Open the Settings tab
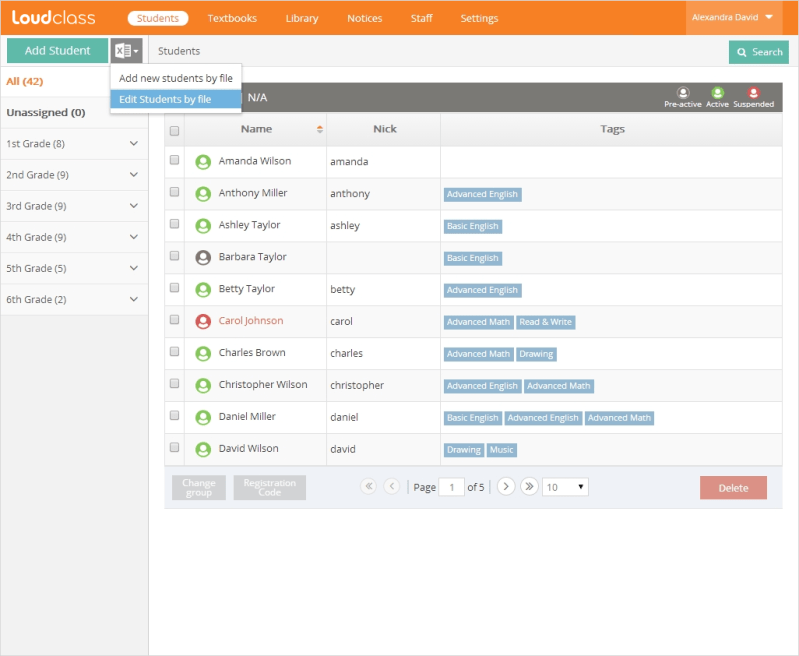Screen dimensions: 799x656 click(x=479, y=18)
